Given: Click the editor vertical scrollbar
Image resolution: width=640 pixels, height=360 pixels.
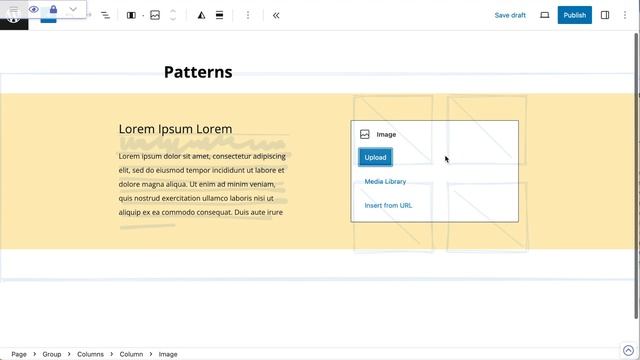Looking at the screenshot, I should pyautogui.click(x=636, y=176).
